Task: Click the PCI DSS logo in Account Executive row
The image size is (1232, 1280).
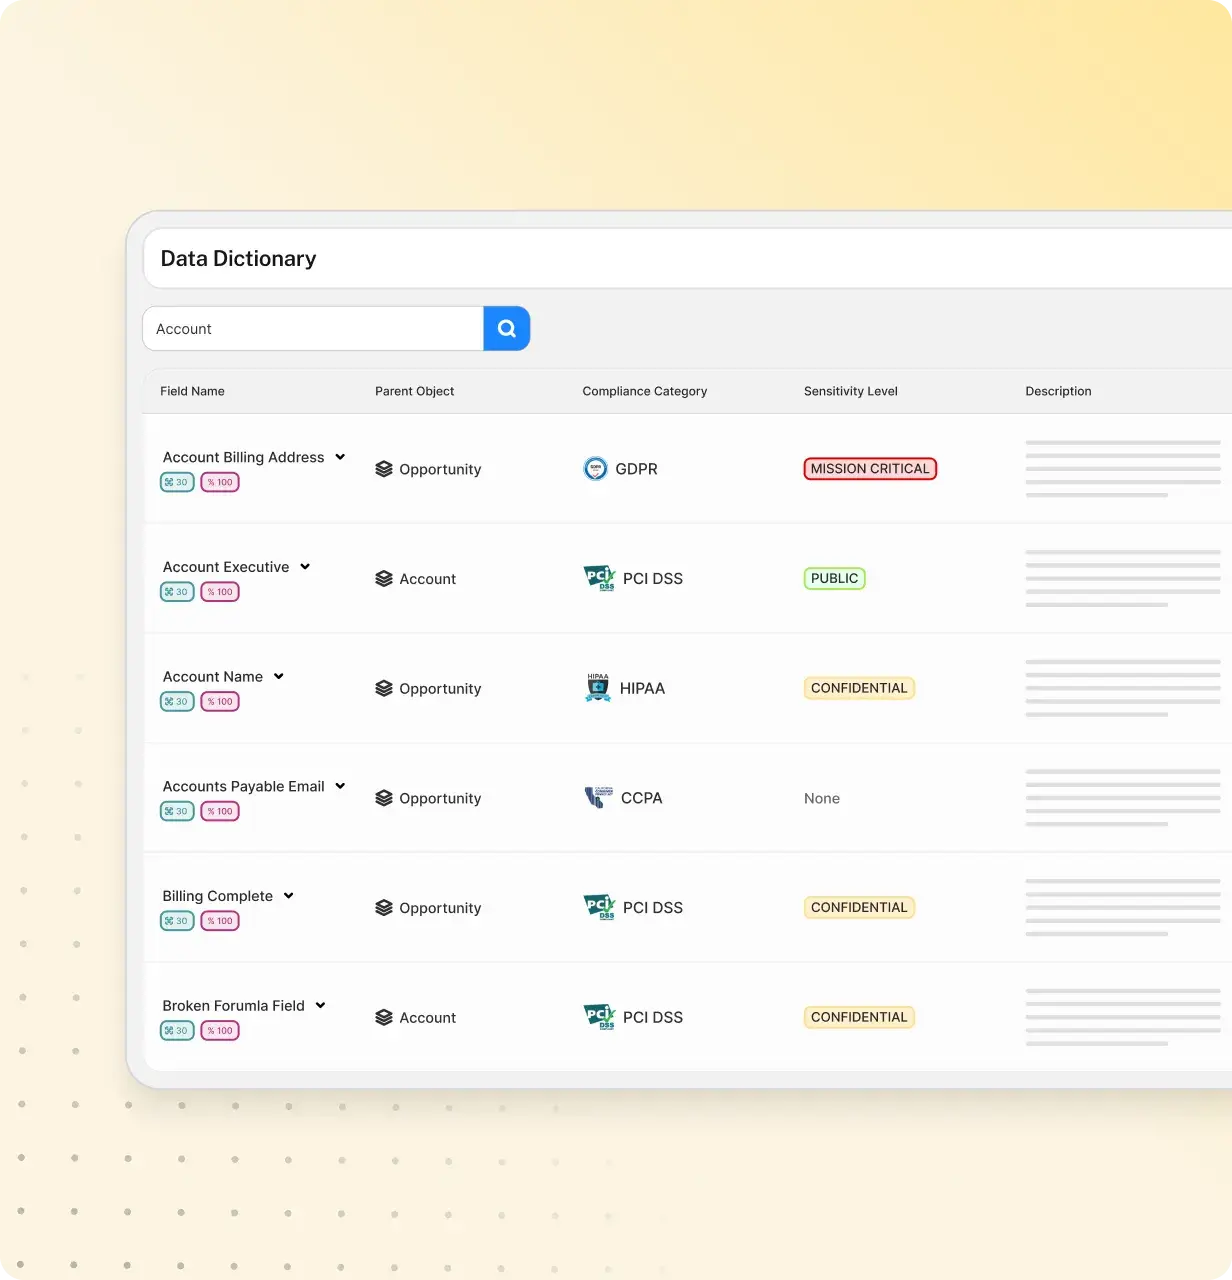Action: tap(599, 578)
